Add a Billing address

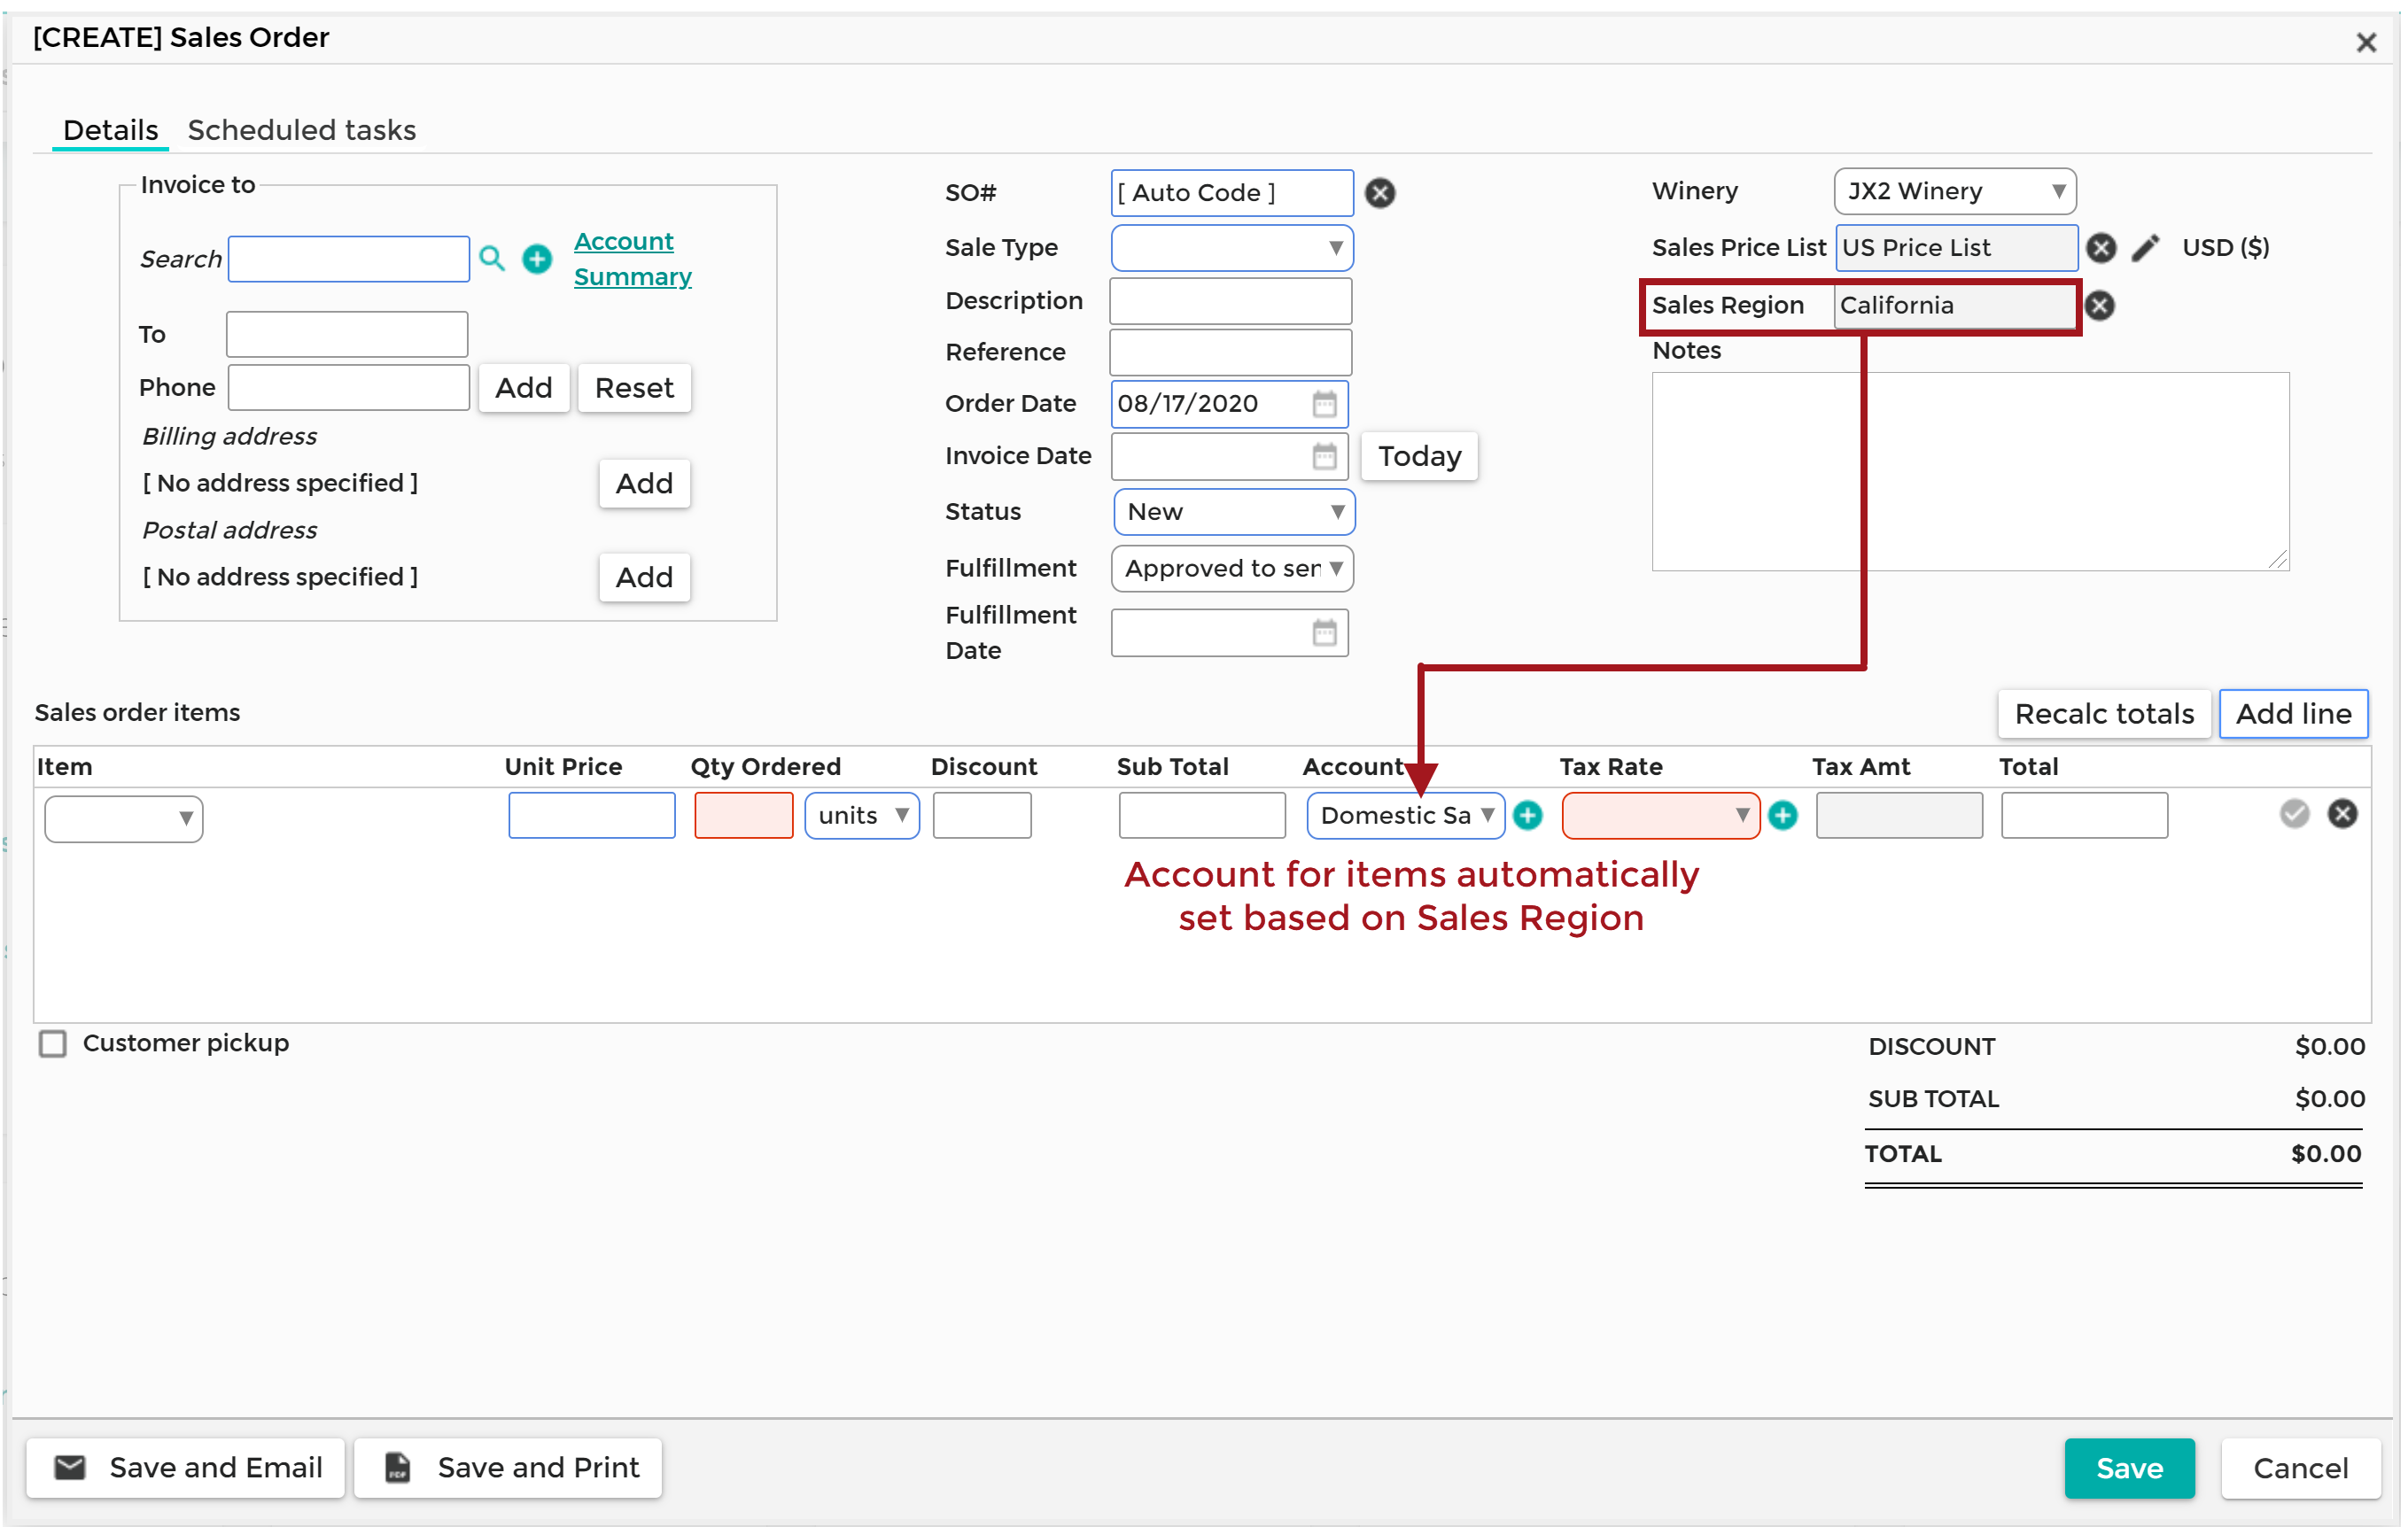644,484
